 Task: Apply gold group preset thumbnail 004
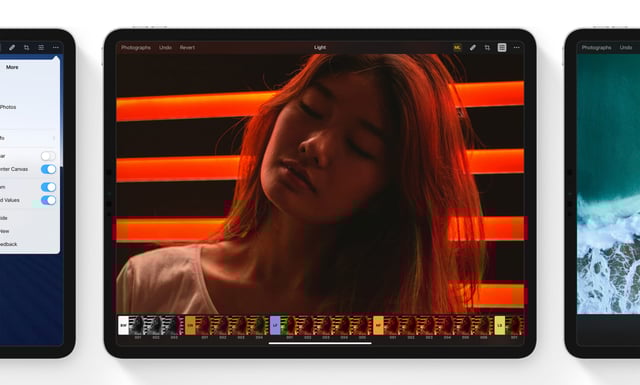pos(259,325)
